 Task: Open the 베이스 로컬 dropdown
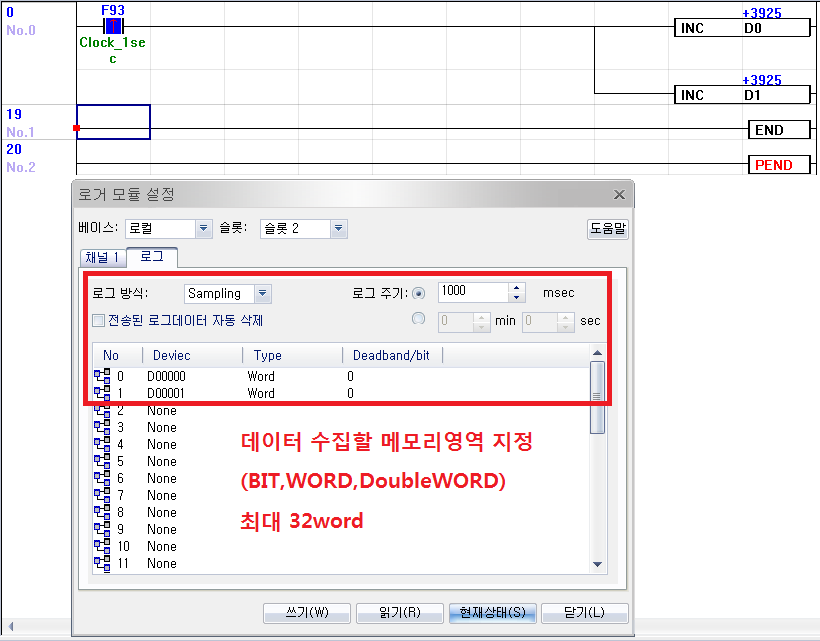pyautogui.click(x=203, y=228)
